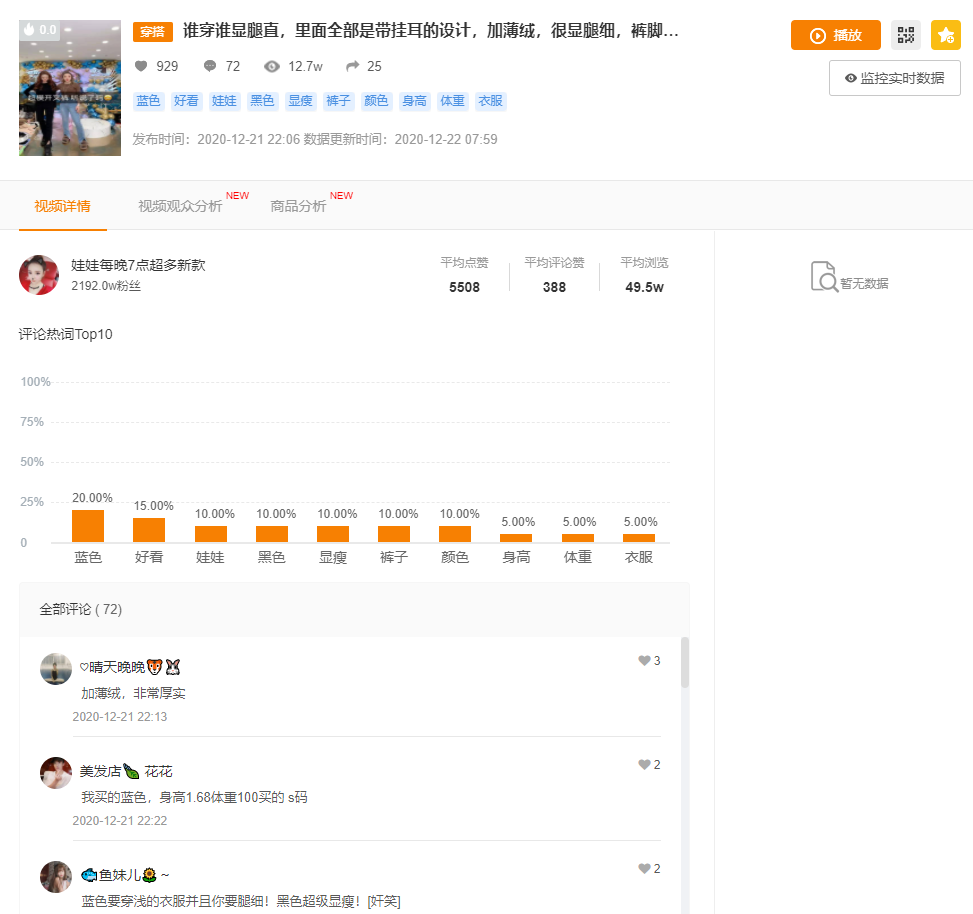
Task: Click the 暂无数据 magnifier icon
Action: coord(822,279)
